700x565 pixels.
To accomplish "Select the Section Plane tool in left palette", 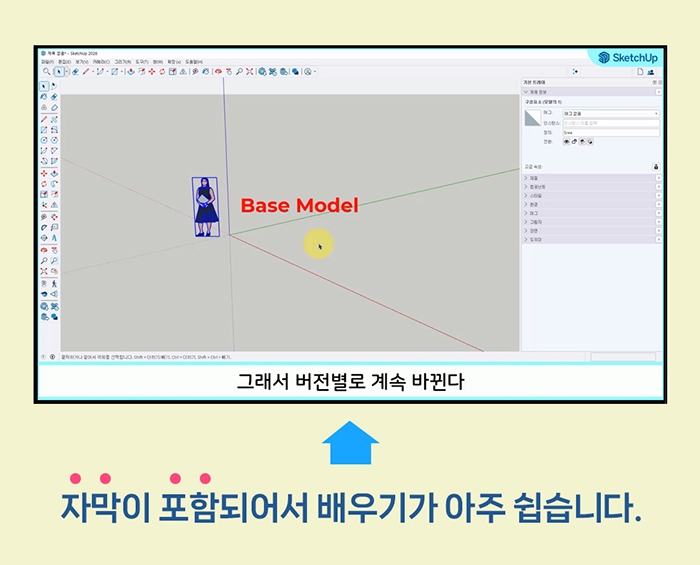I will [x=54, y=294].
